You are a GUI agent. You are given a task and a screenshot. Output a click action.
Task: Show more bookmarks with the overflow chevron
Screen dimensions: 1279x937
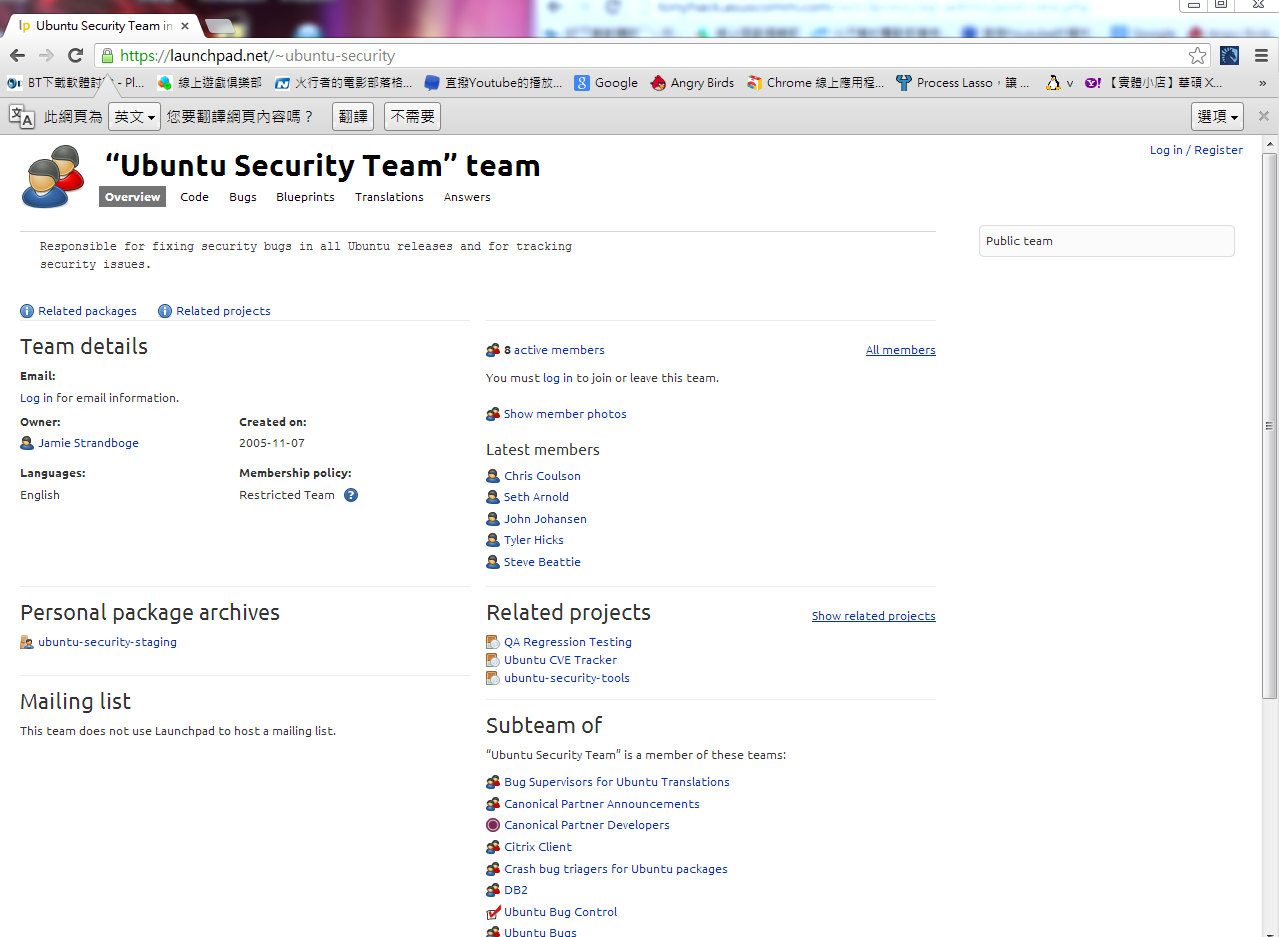click(x=1264, y=83)
